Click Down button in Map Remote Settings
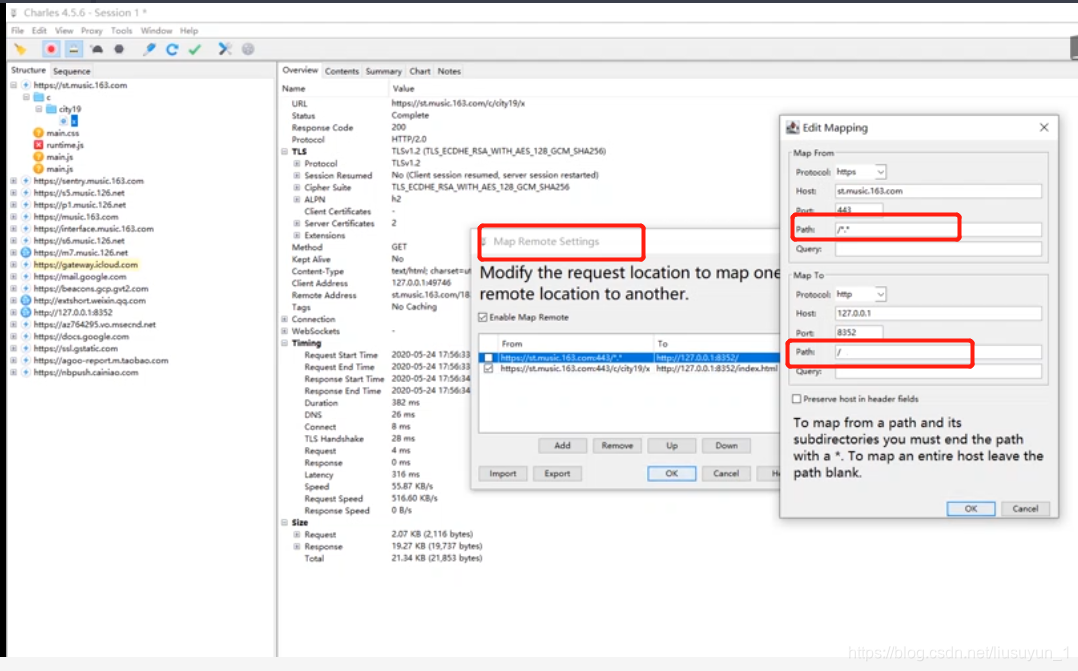This screenshot has width=1078, height=671. point(727,446)
